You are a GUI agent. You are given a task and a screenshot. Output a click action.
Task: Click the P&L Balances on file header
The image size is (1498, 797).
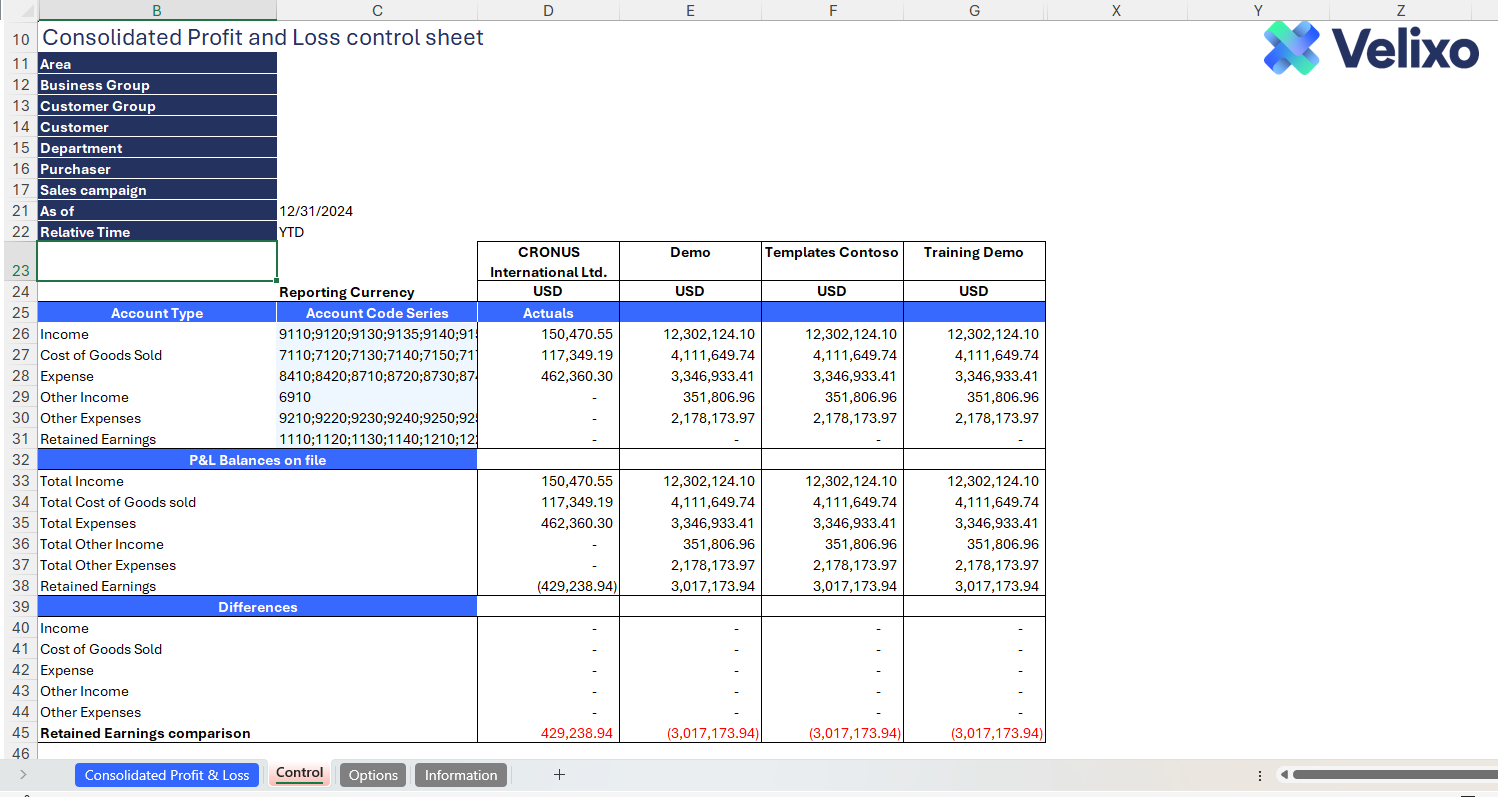[257, 460]
